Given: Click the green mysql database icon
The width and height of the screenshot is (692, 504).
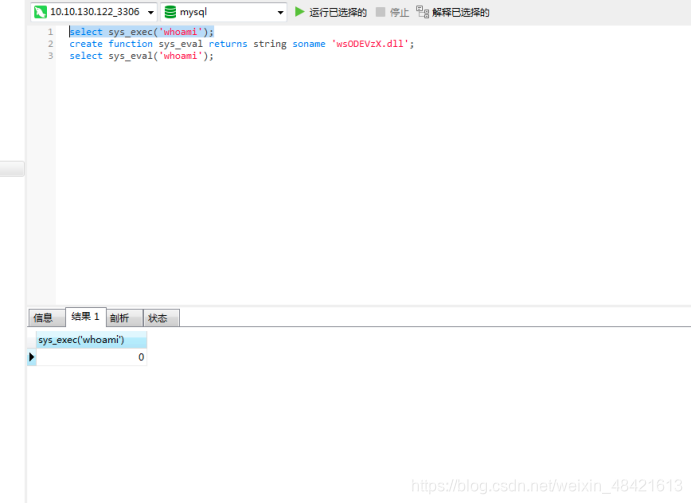Looking at the screenshot, I should (x=170, y=12).
